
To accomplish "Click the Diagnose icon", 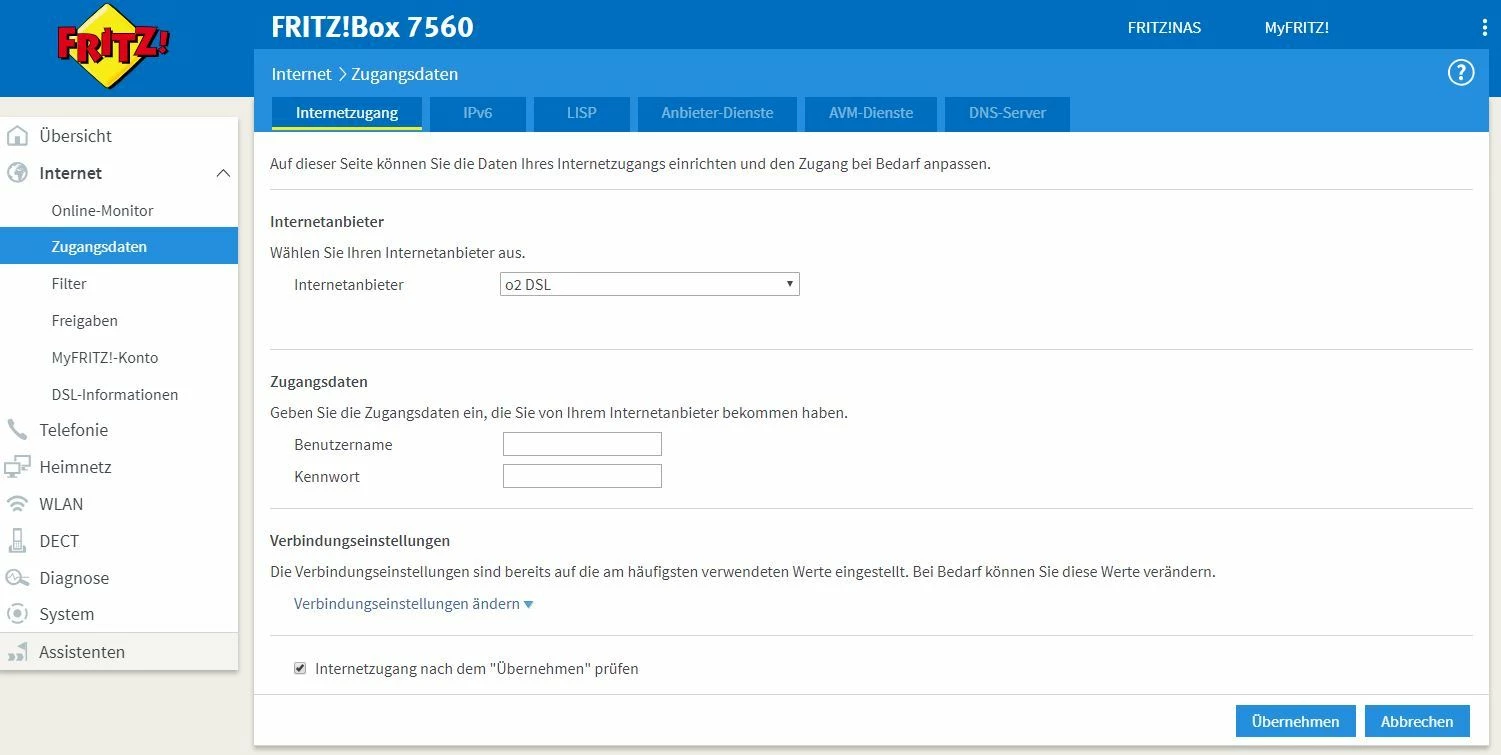I will click(17, 578).
